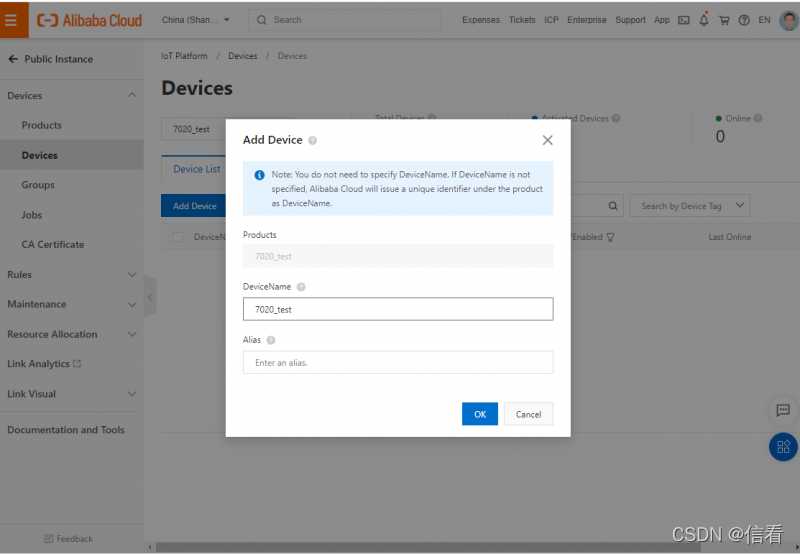This screenshot has width=800, height=554.
Task: Click help icon next to DeviceName label
Action: [x=301, y=287]
